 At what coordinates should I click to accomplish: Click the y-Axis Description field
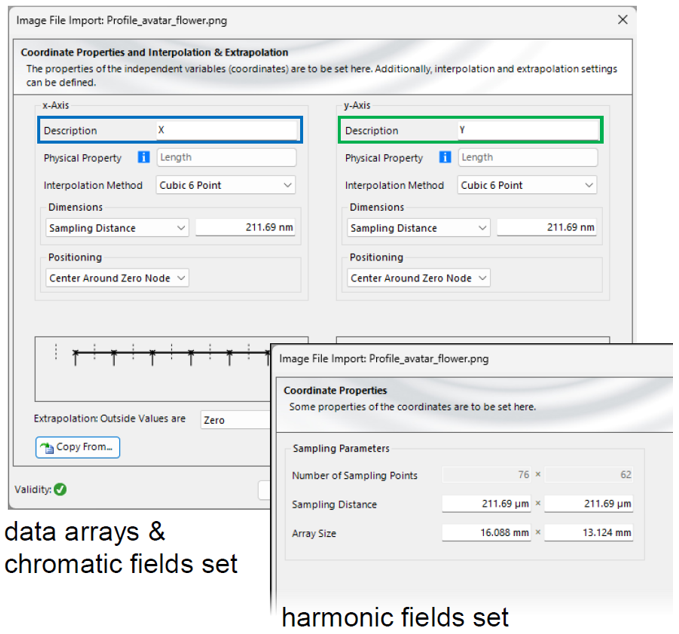[528, 130]
